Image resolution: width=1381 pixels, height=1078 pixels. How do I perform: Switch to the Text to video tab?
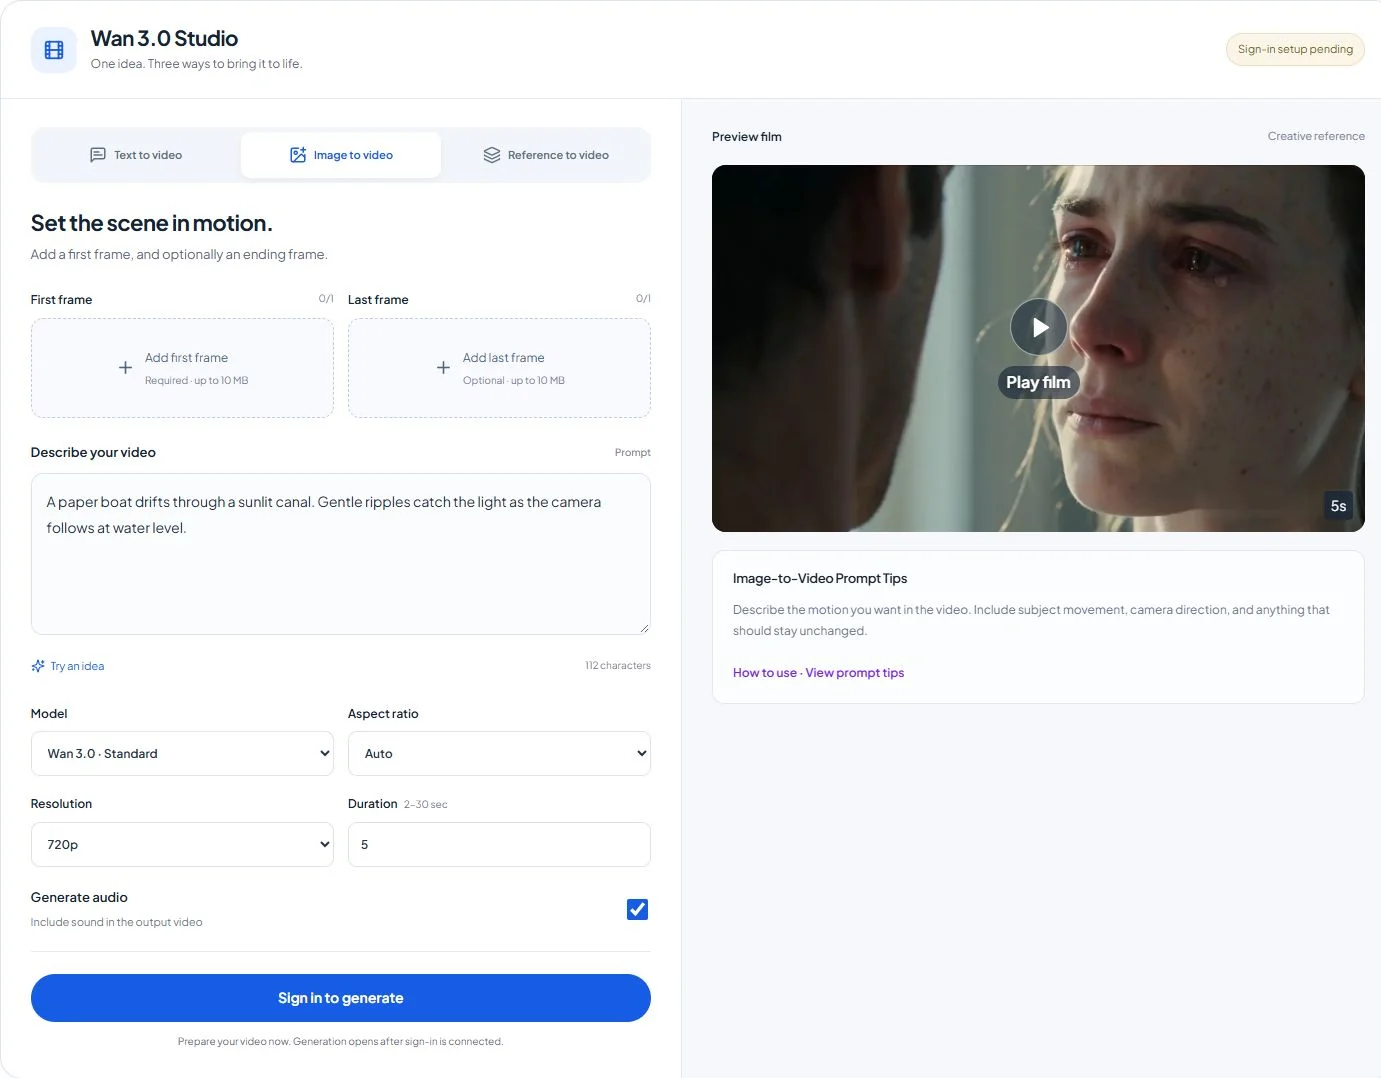point(137,155)
